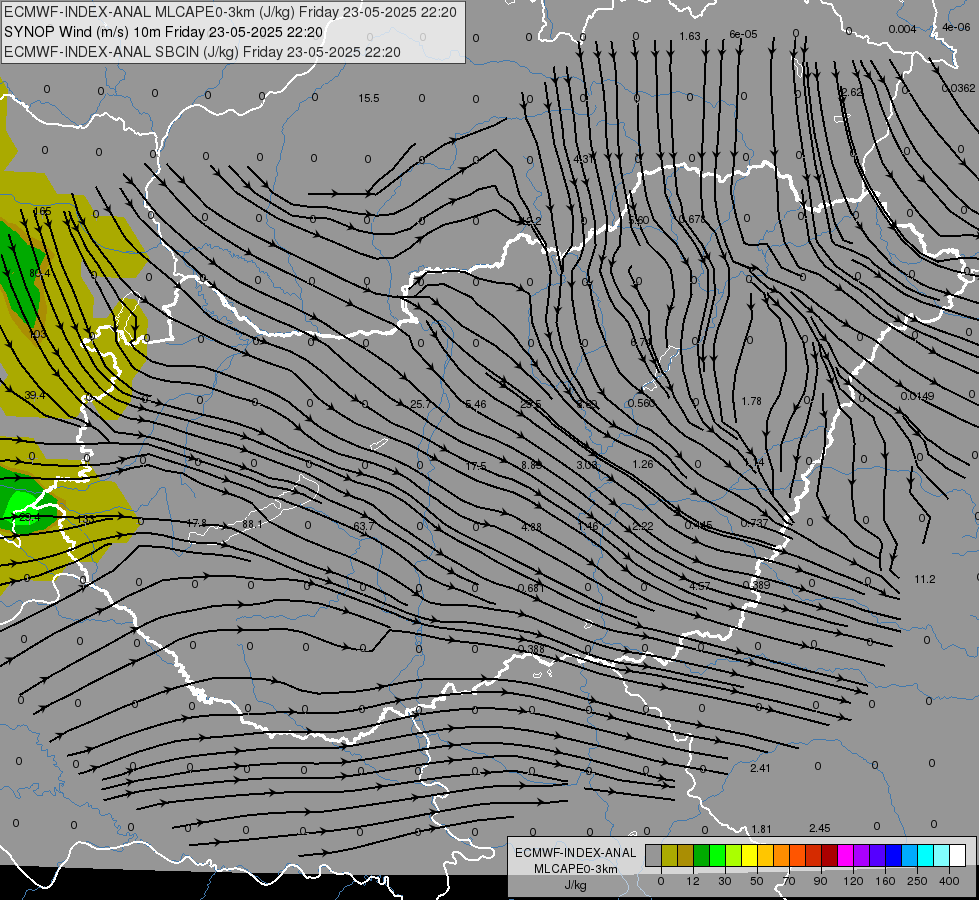This screenshot has width=979, height=900.
Task: Click the dark green legend swatch
Action: click(x=701, y=856)
